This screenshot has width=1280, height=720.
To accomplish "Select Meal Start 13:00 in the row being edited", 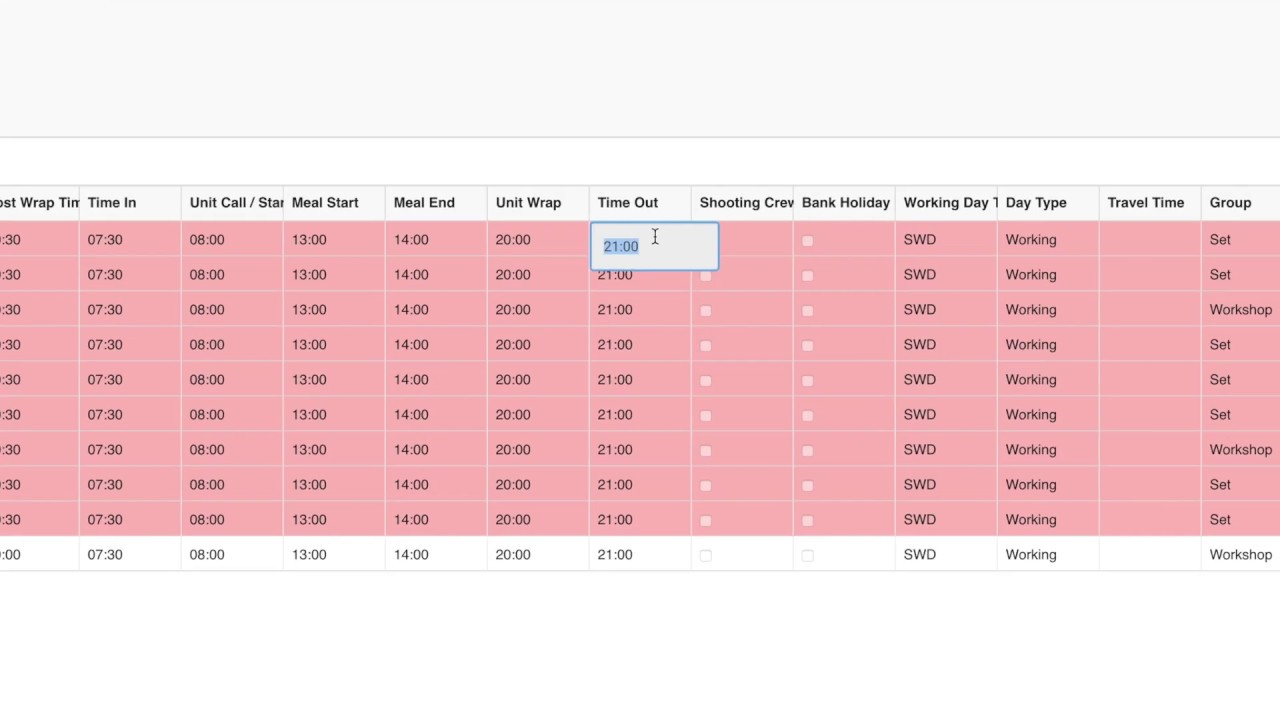I will [x=334, y=239].
